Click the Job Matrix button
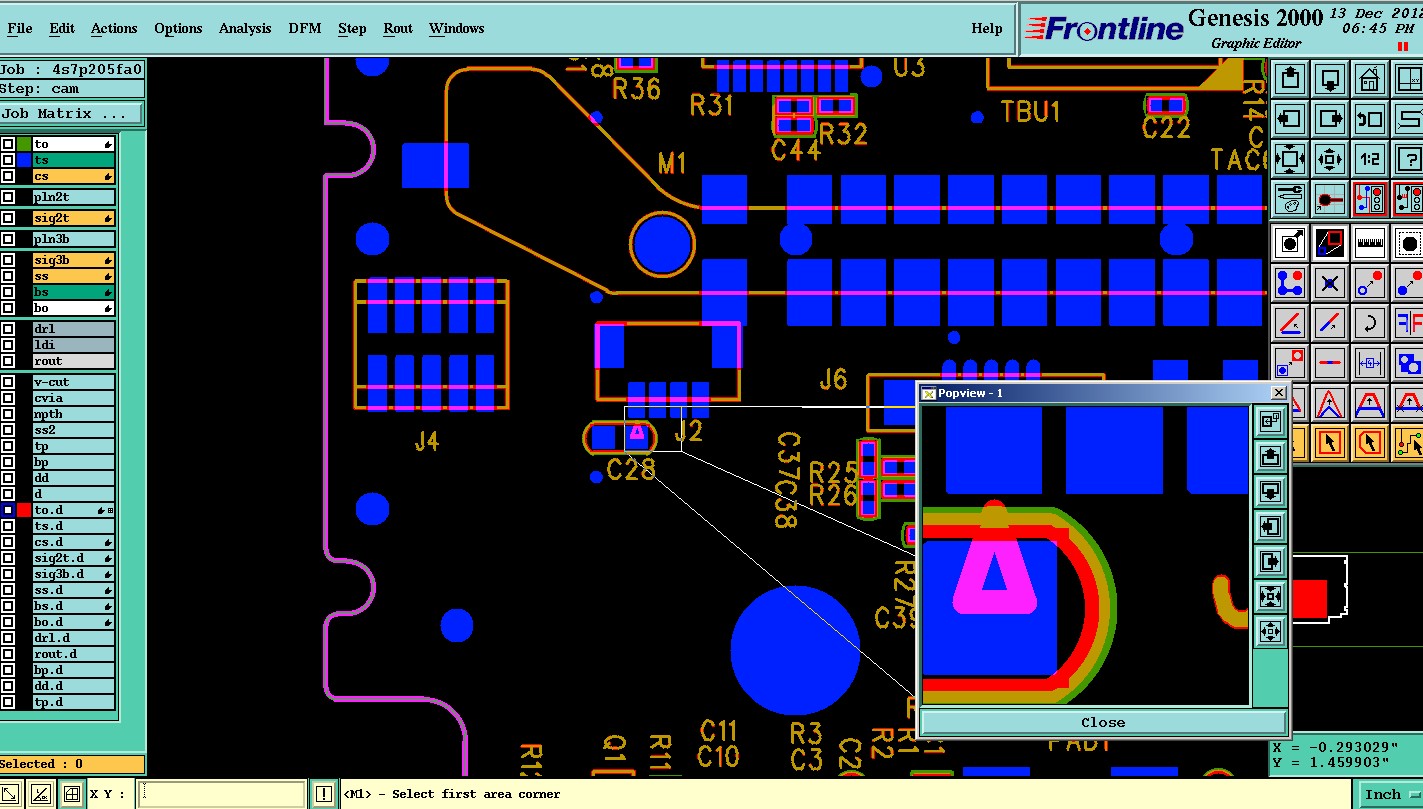Viewport: 1423px width, 809px height. coord(72,114)
